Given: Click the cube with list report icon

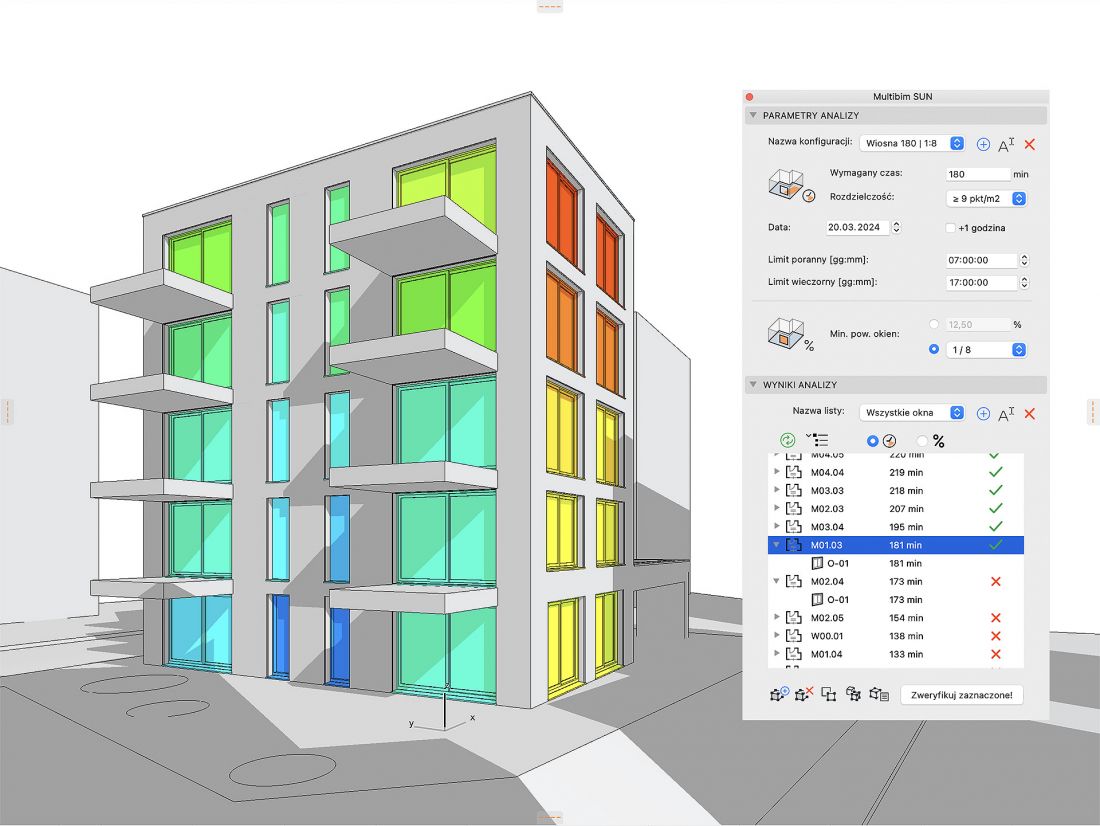Looking at the screenshot, I should click(879, 694).
